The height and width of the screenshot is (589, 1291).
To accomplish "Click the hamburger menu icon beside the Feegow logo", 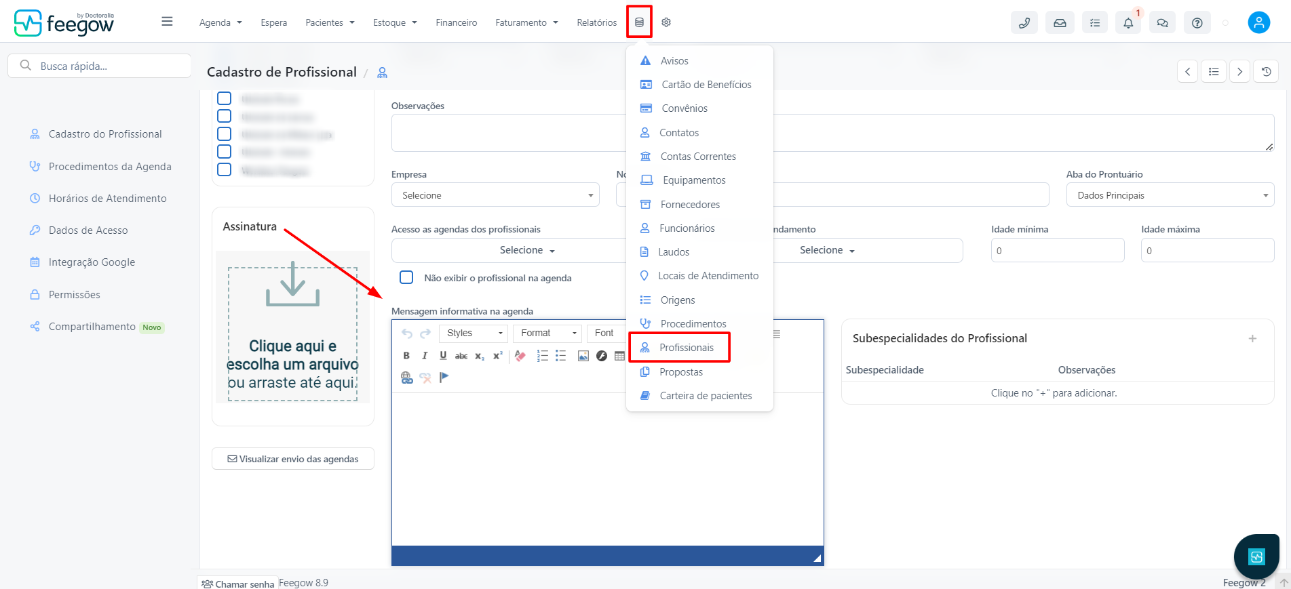I will click(167, 21).
